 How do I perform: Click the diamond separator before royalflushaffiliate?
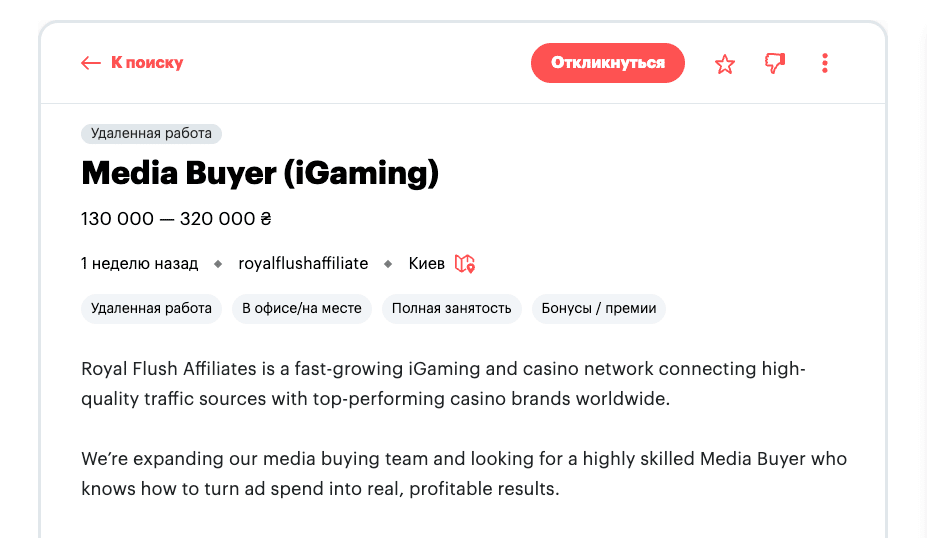coord(218,264)
